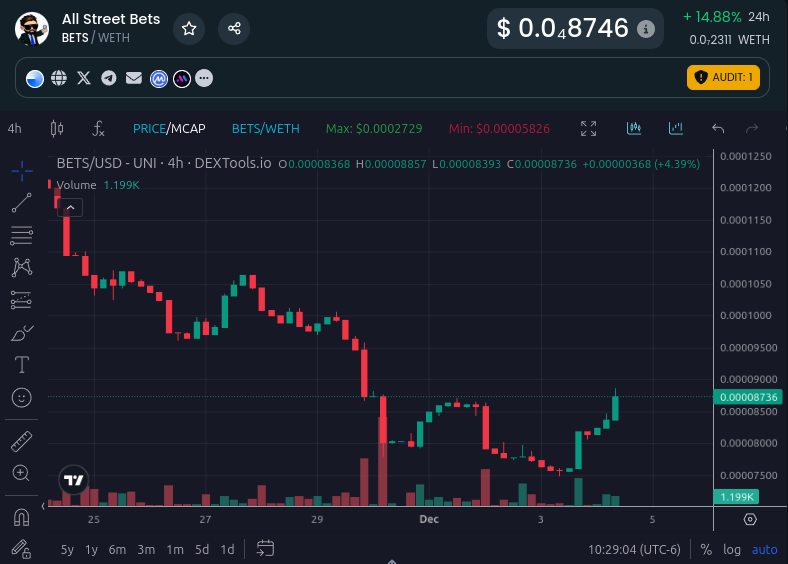
Task: Click the +14.88% 24h change value
Action: [x=712, y=17]
